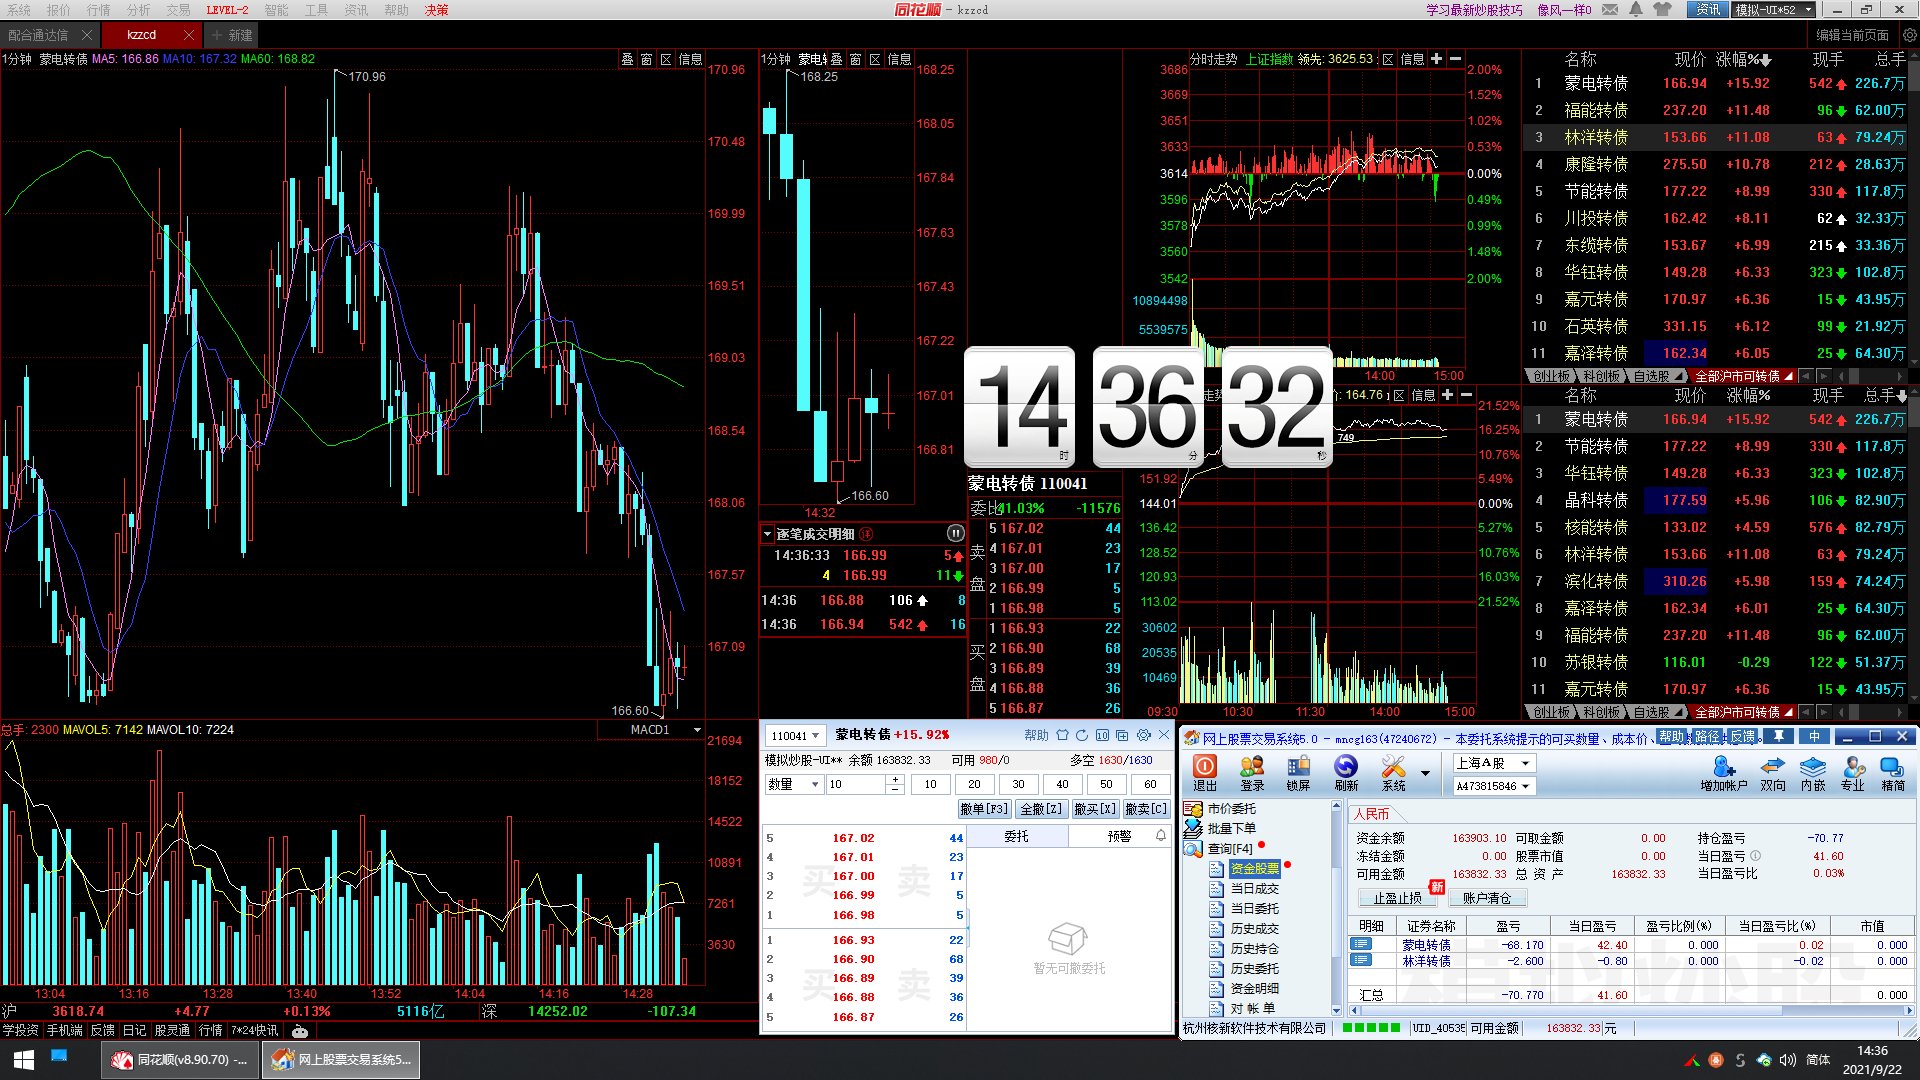Click detail icon for 蒙电转债 holdings row

click(1360, 944)
